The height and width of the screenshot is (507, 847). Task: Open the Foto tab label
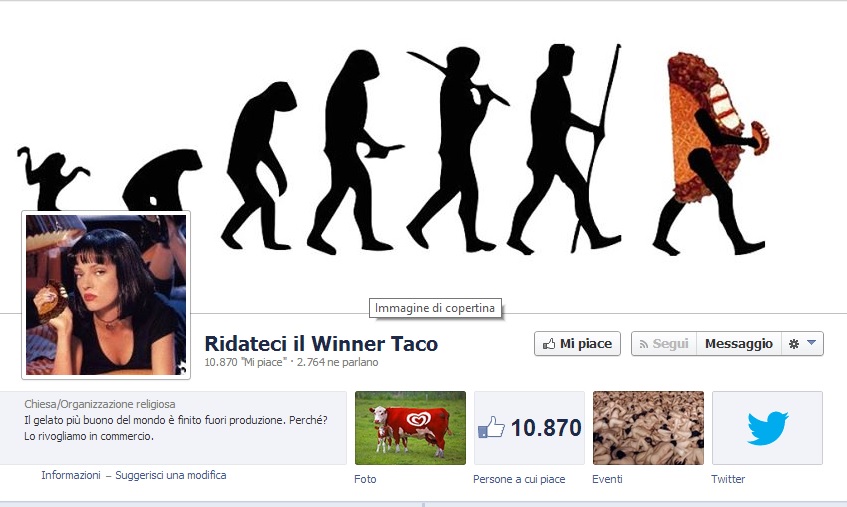click(365, 479)
